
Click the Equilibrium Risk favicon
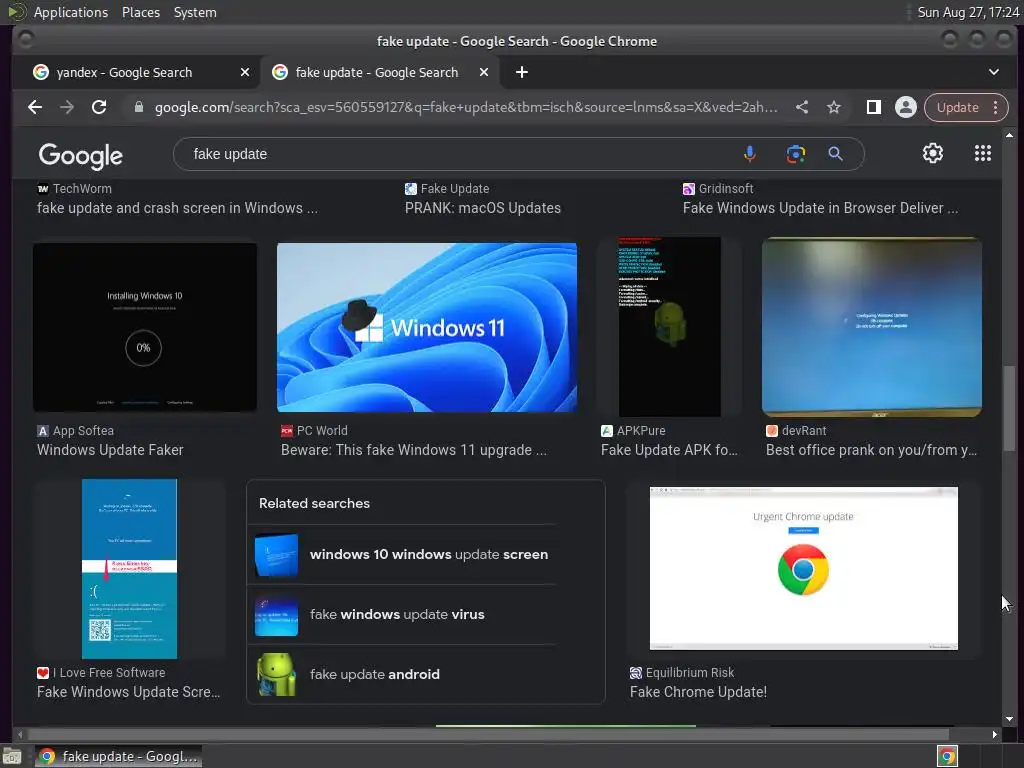pyautogui.click(x=635, y=673)
